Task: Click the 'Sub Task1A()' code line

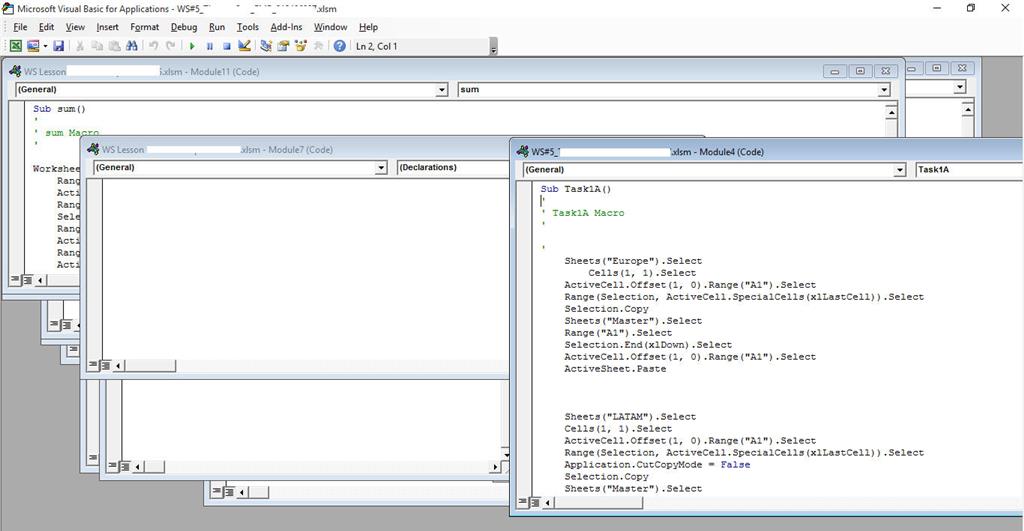Action: click(x=575, y=189)
